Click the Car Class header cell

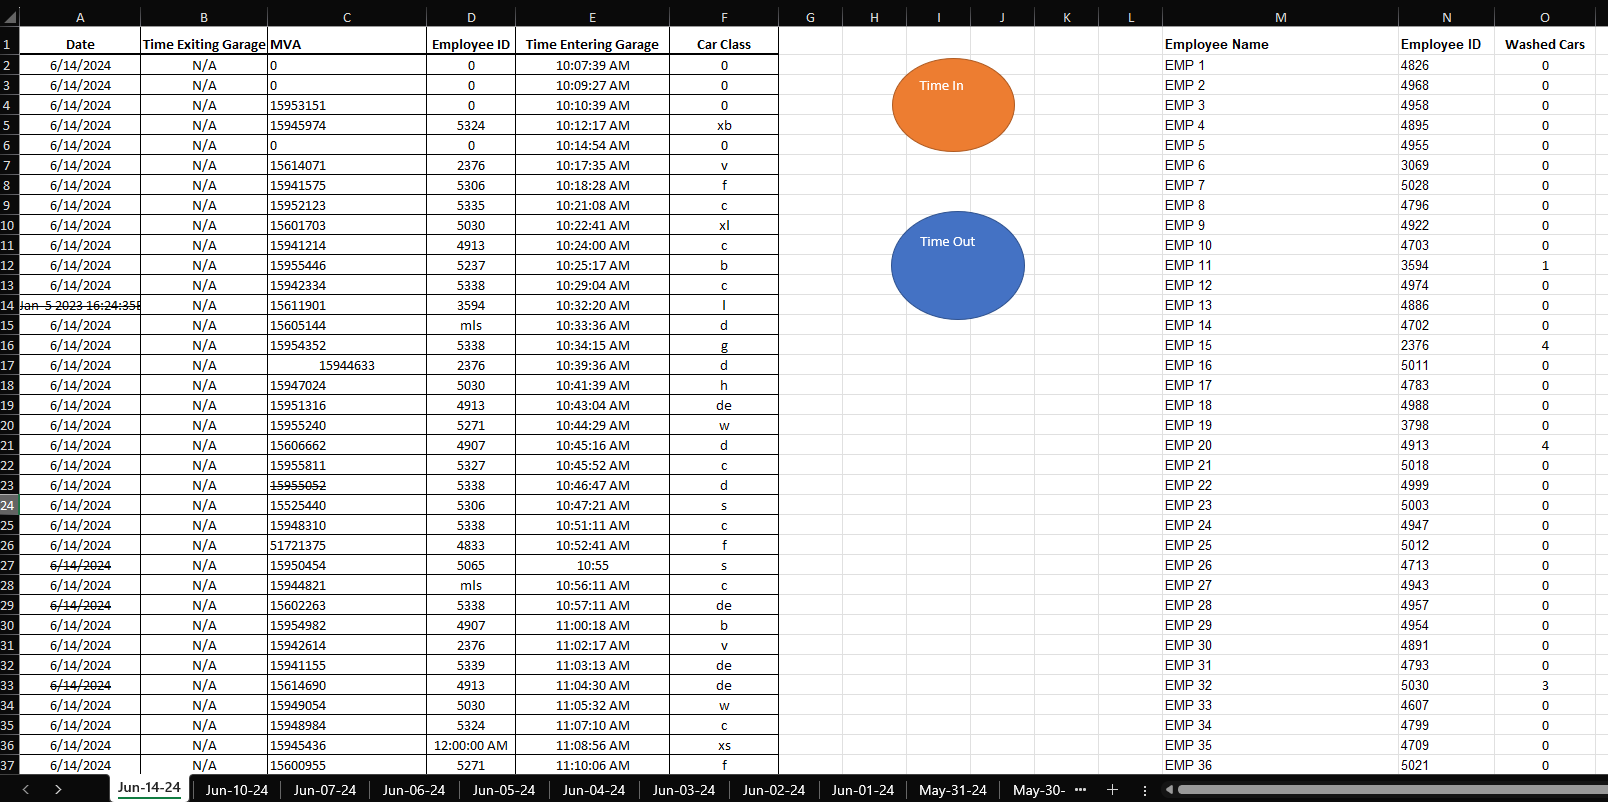pyautogui.click(x=724, y=44)
